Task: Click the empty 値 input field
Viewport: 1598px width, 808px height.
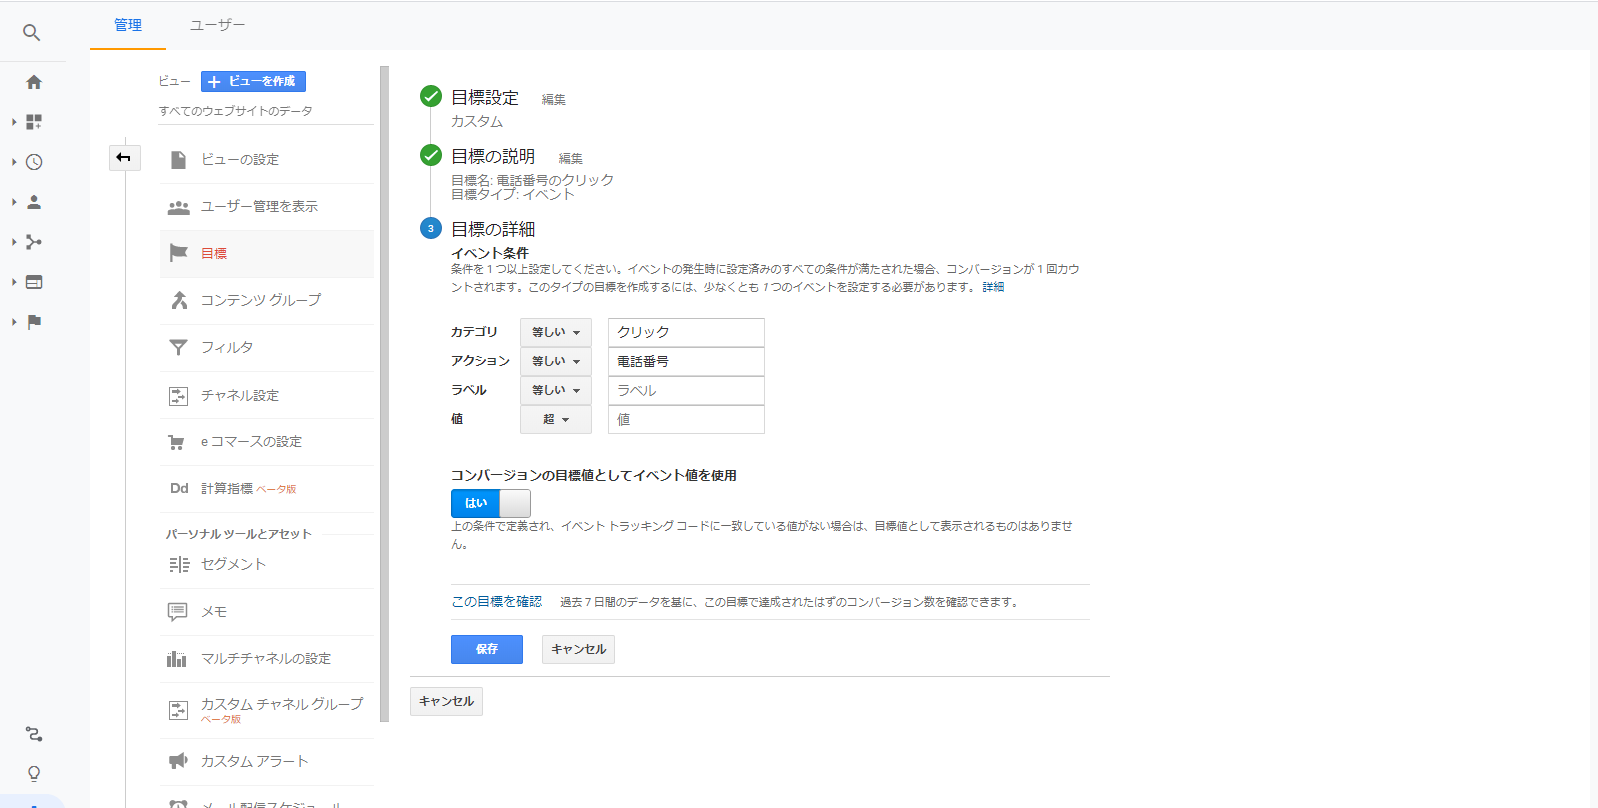Action: tap(686, 419)
